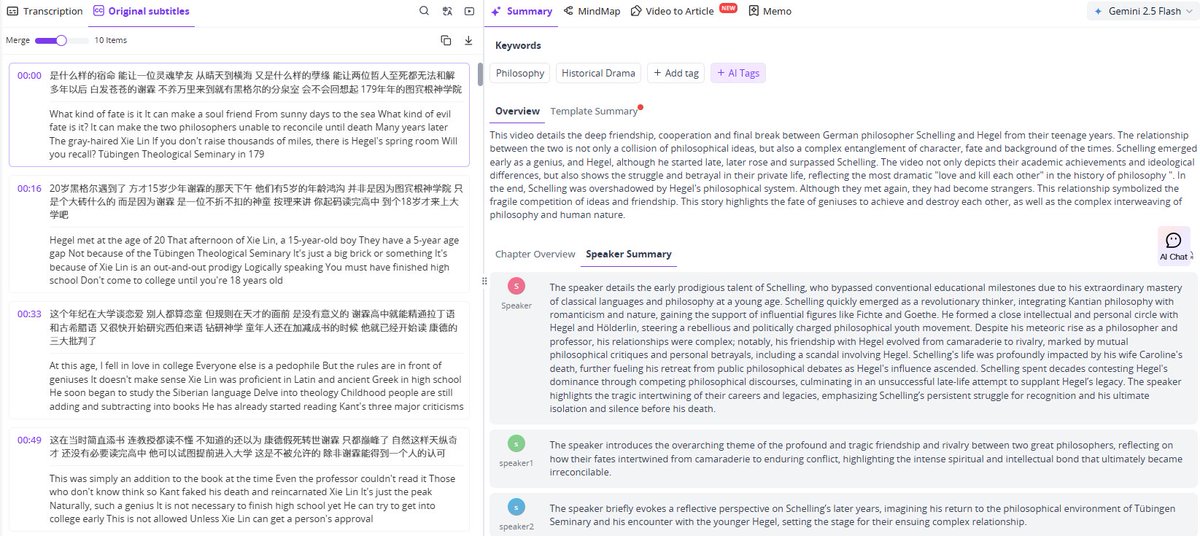
Task: Click the blue speaker2 avatar
Action: 516,507
